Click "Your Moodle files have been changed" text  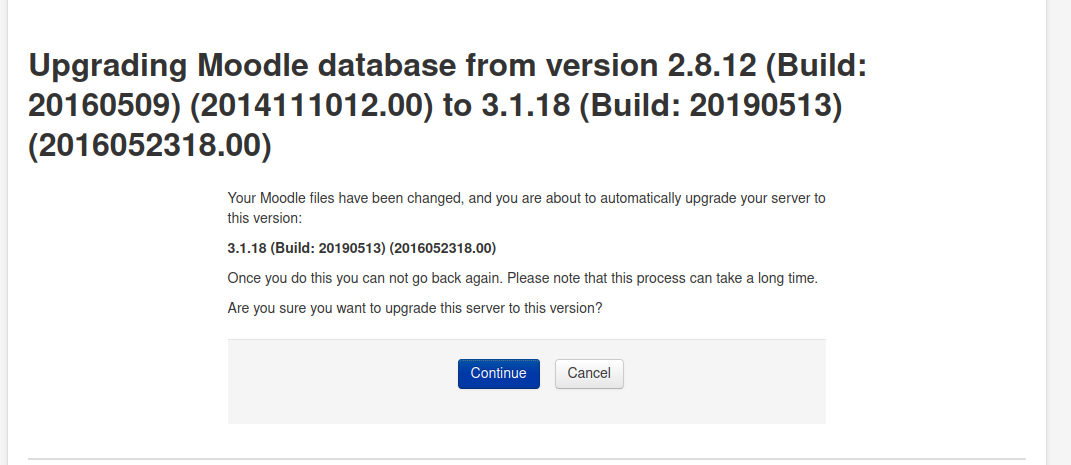[346, 199]
